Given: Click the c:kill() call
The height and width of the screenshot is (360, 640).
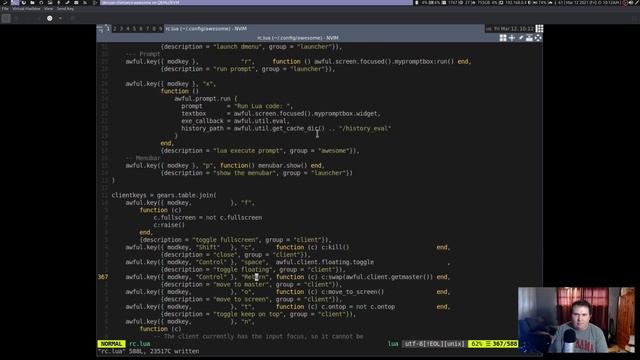Looking at the screenshot, I should point(335,247).
